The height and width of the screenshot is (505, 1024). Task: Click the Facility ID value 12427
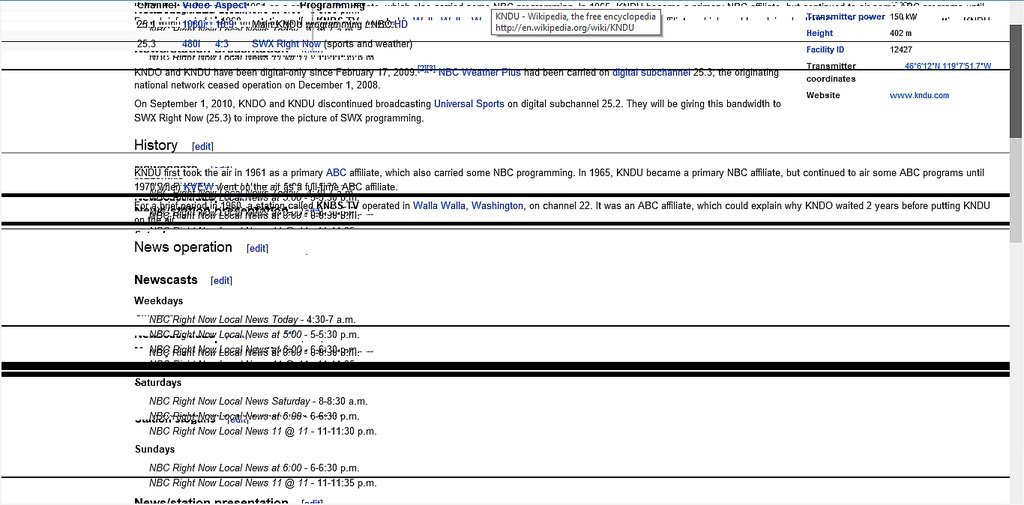pos(901,50)
